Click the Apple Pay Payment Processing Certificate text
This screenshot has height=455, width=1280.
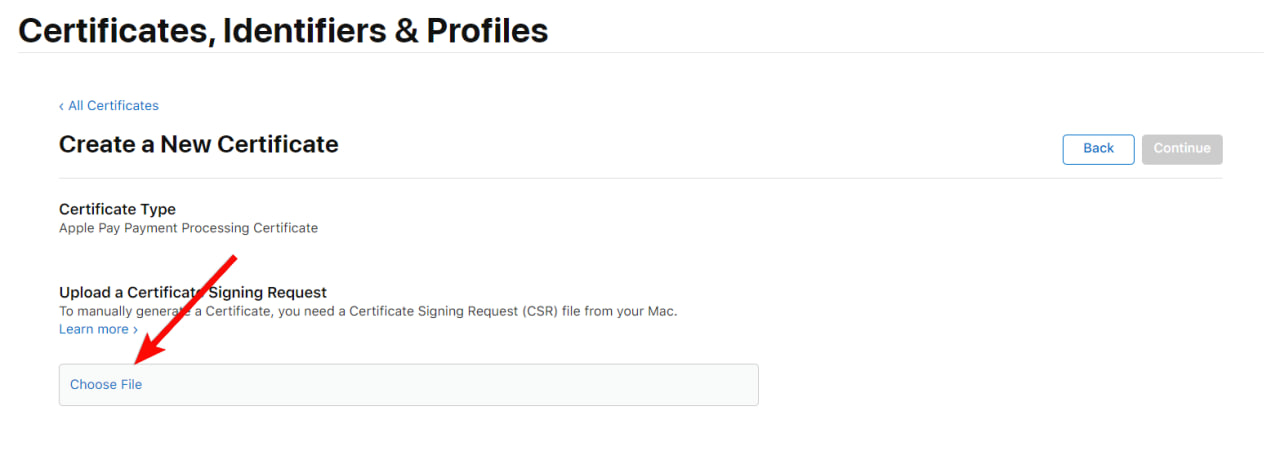(x=188, y=228)
